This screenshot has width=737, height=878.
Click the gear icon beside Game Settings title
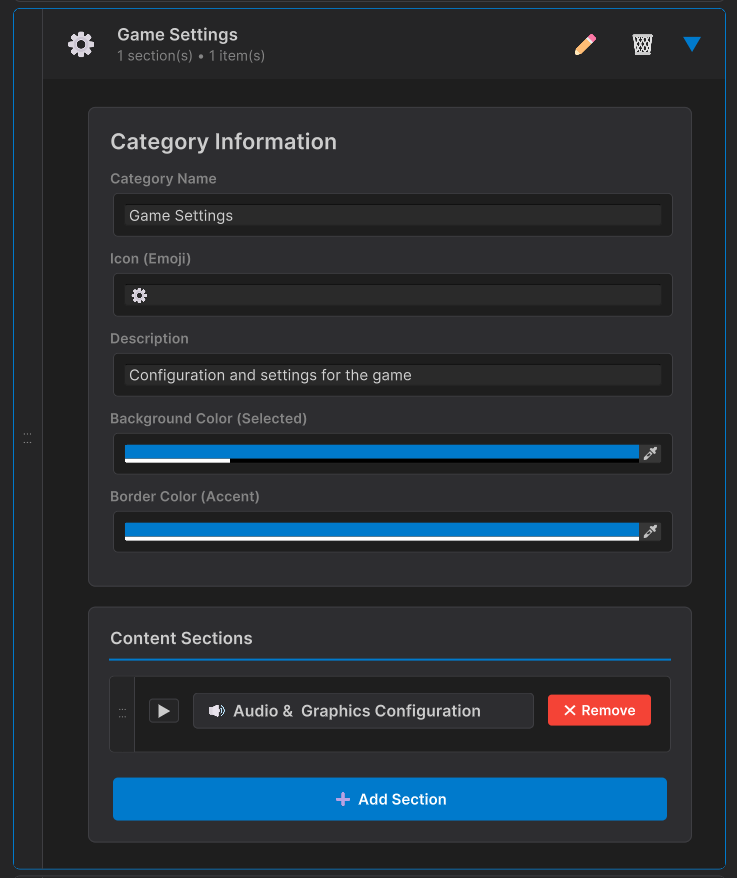pos(81,44)
